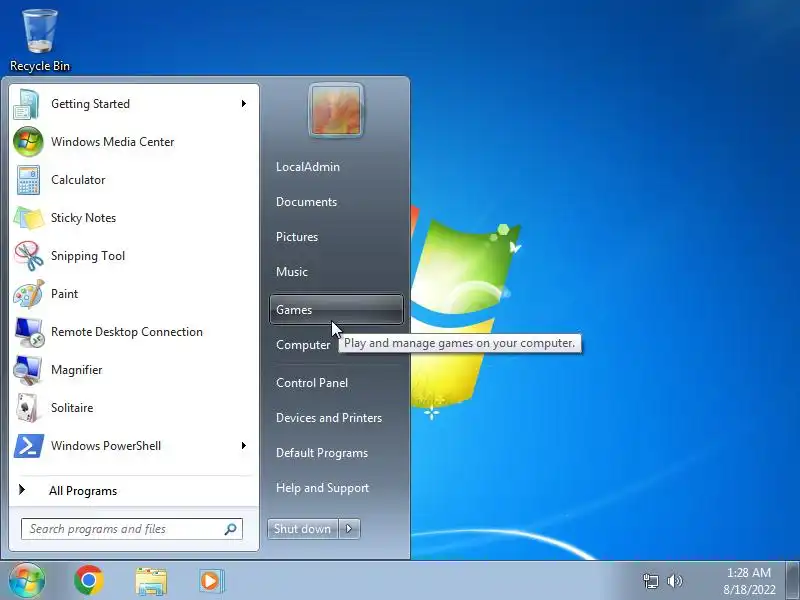This screenshot has height=600, width=800.
Task: Click the clock showing 1:28 AM
Action: coord(748,572)
